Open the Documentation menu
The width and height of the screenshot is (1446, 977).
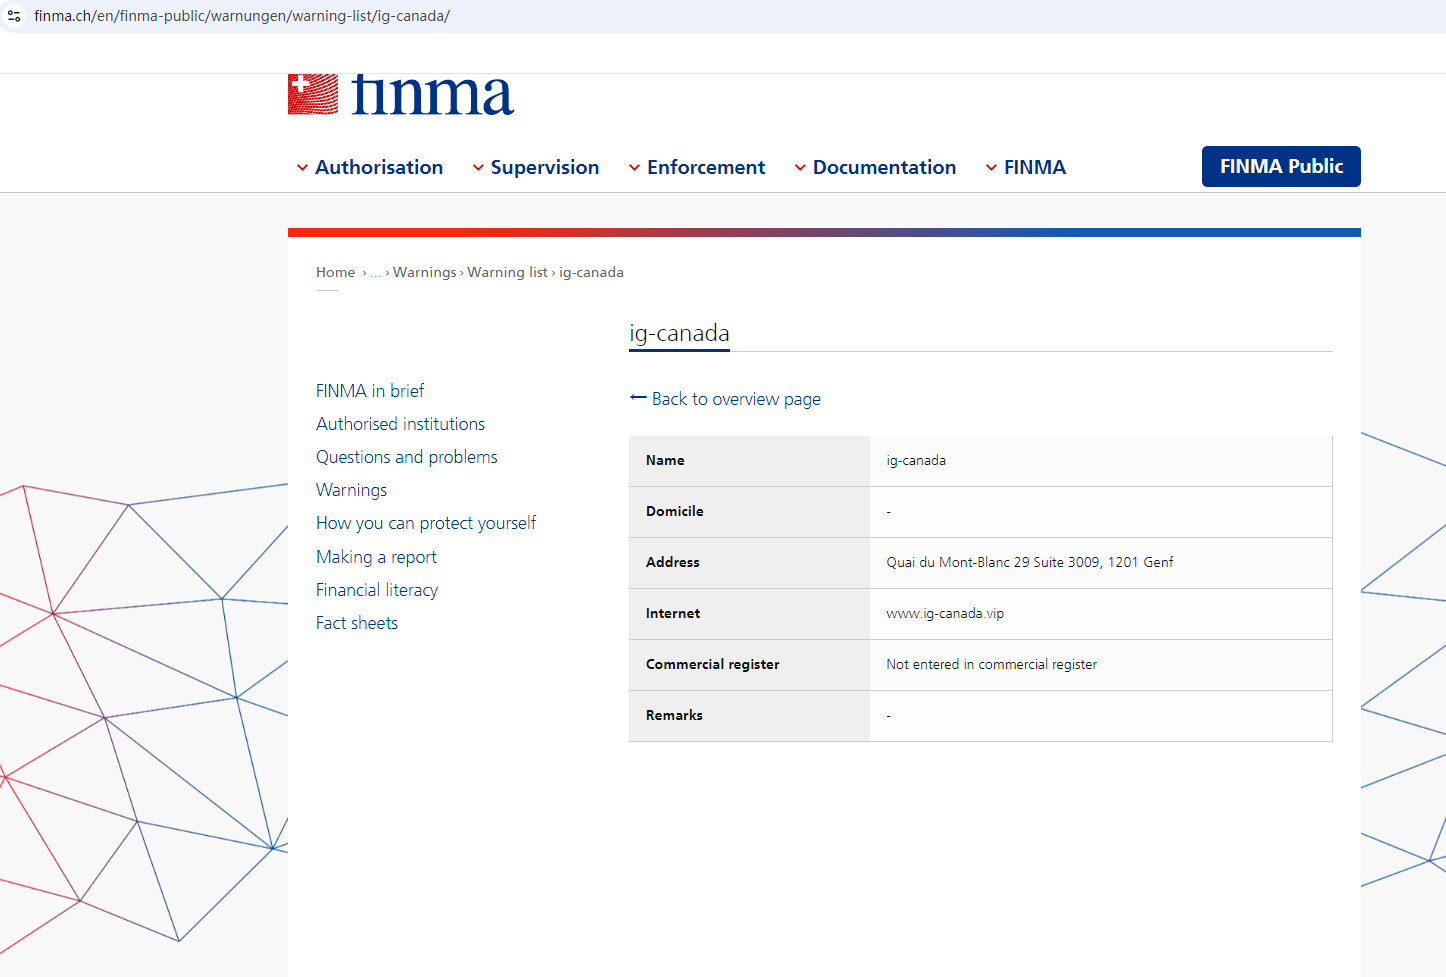[884, 167]
